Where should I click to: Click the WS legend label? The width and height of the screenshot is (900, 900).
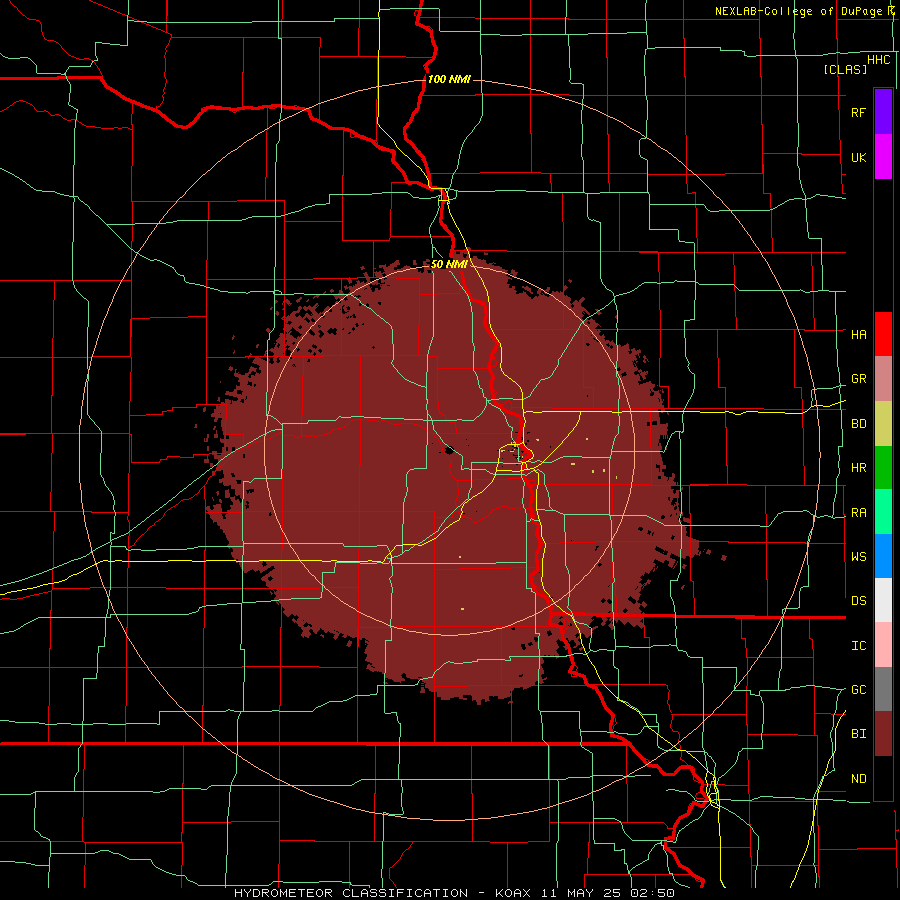[858, 556]
